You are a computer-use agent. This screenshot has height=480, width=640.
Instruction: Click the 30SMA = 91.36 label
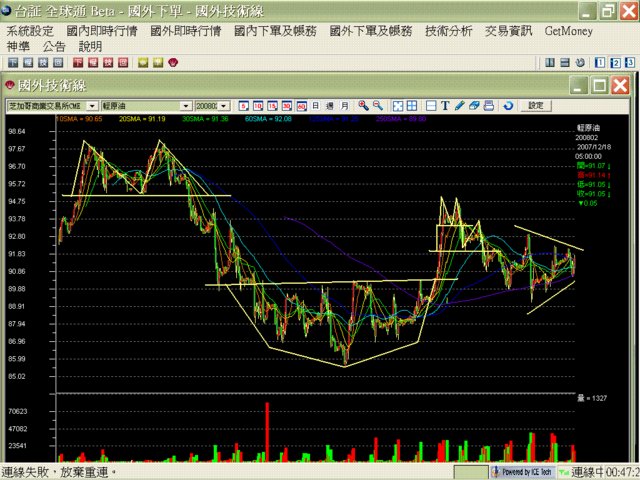coord(205,119)
